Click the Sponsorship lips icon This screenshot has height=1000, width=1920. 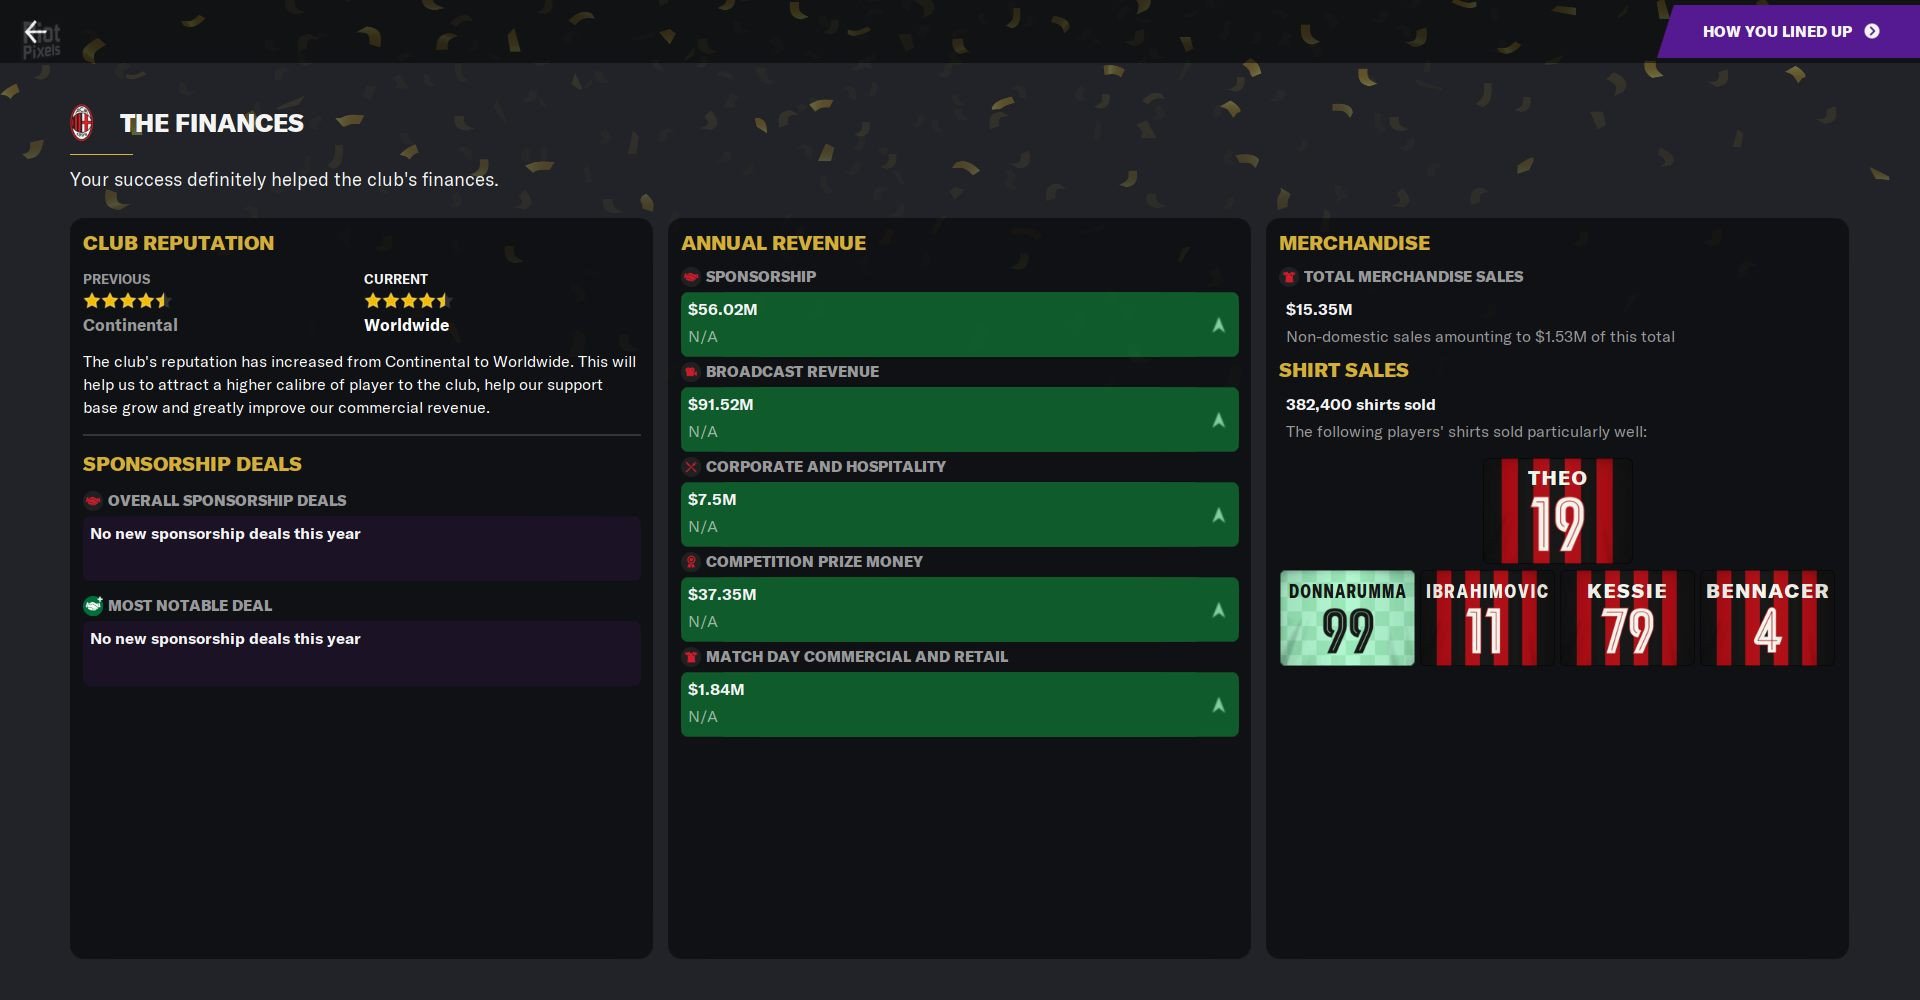tap(689, 277)
